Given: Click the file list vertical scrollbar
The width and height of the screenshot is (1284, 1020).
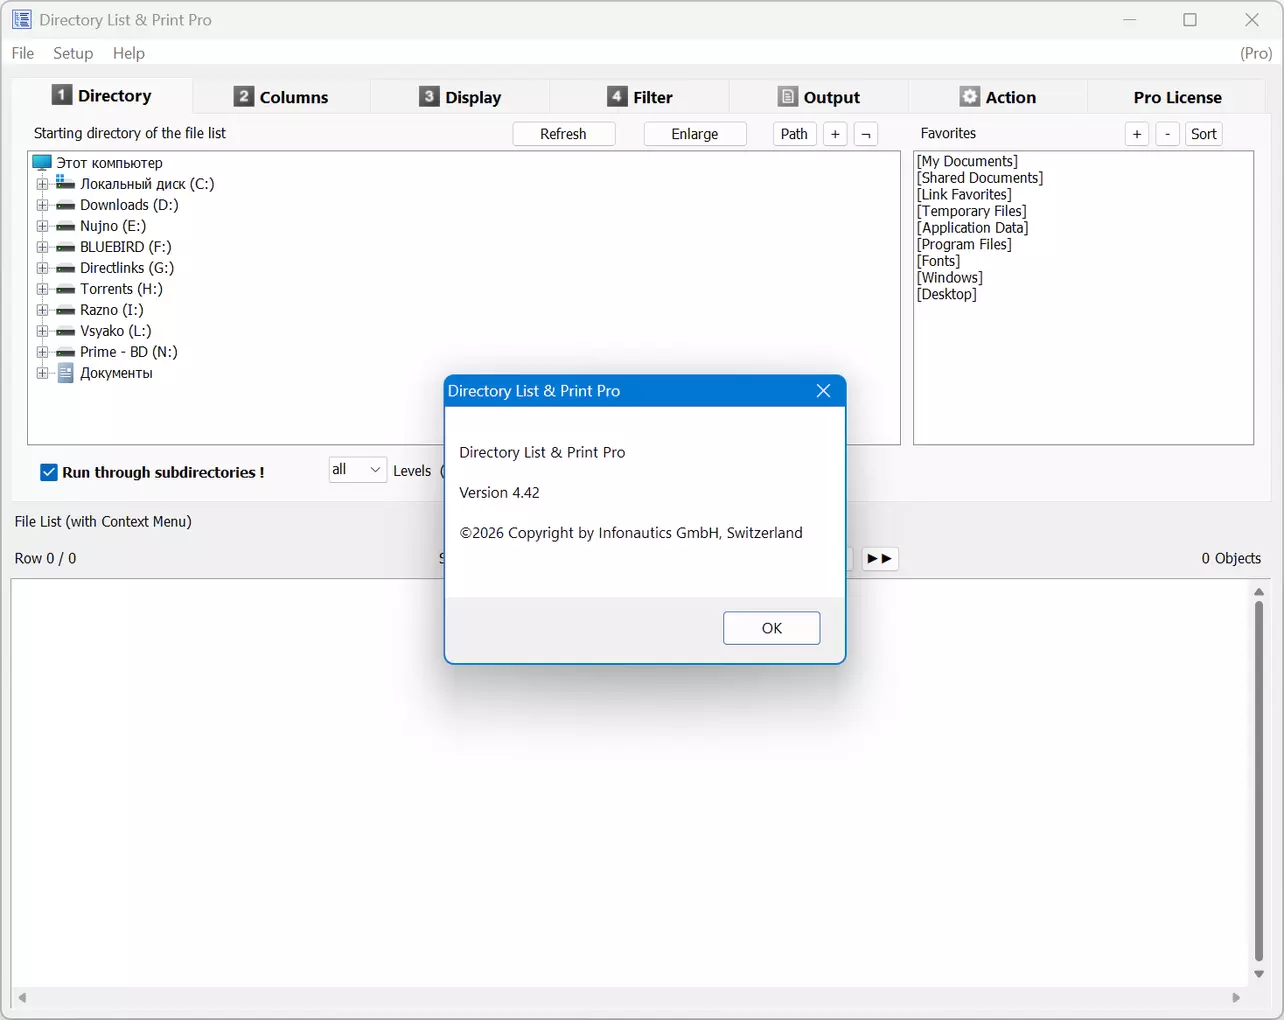Looking at the screenshot, I should (1259, 780).
